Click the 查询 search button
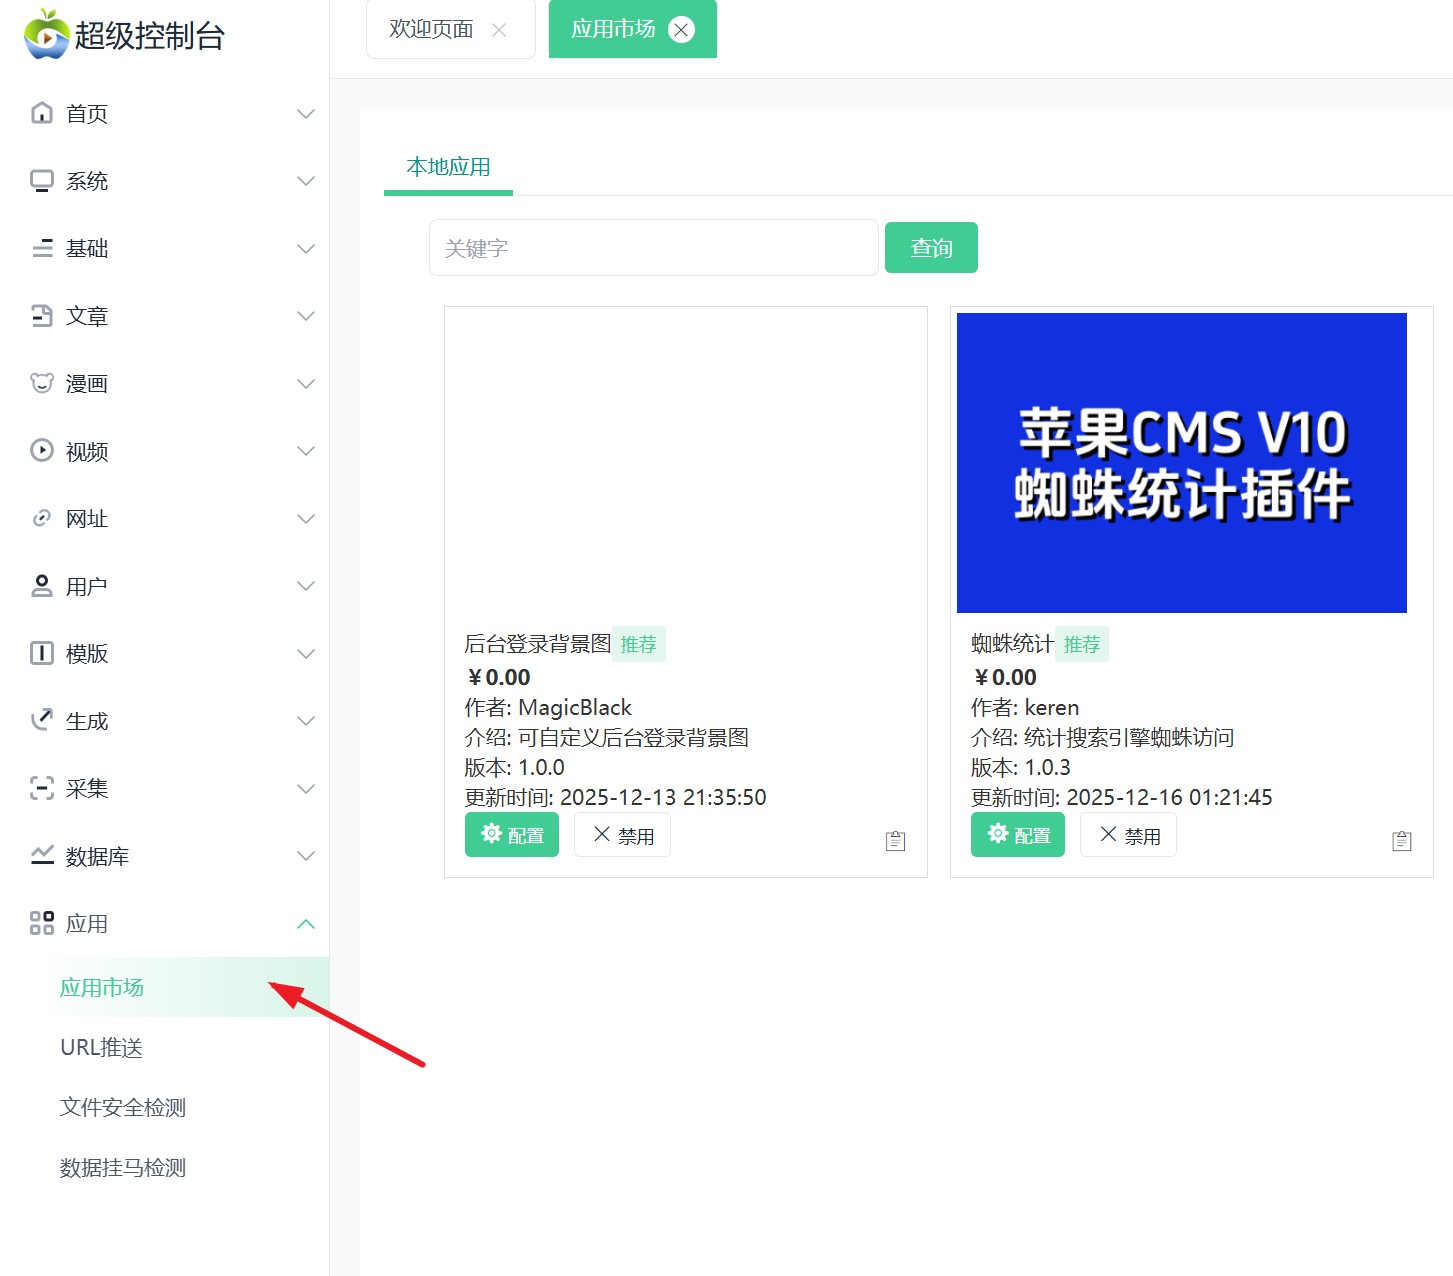The image size is (1453, 1276). (931, 248)
